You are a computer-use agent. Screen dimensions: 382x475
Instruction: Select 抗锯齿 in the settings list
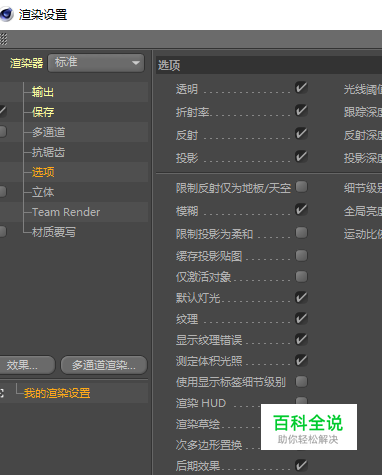(x=48, y=152)
